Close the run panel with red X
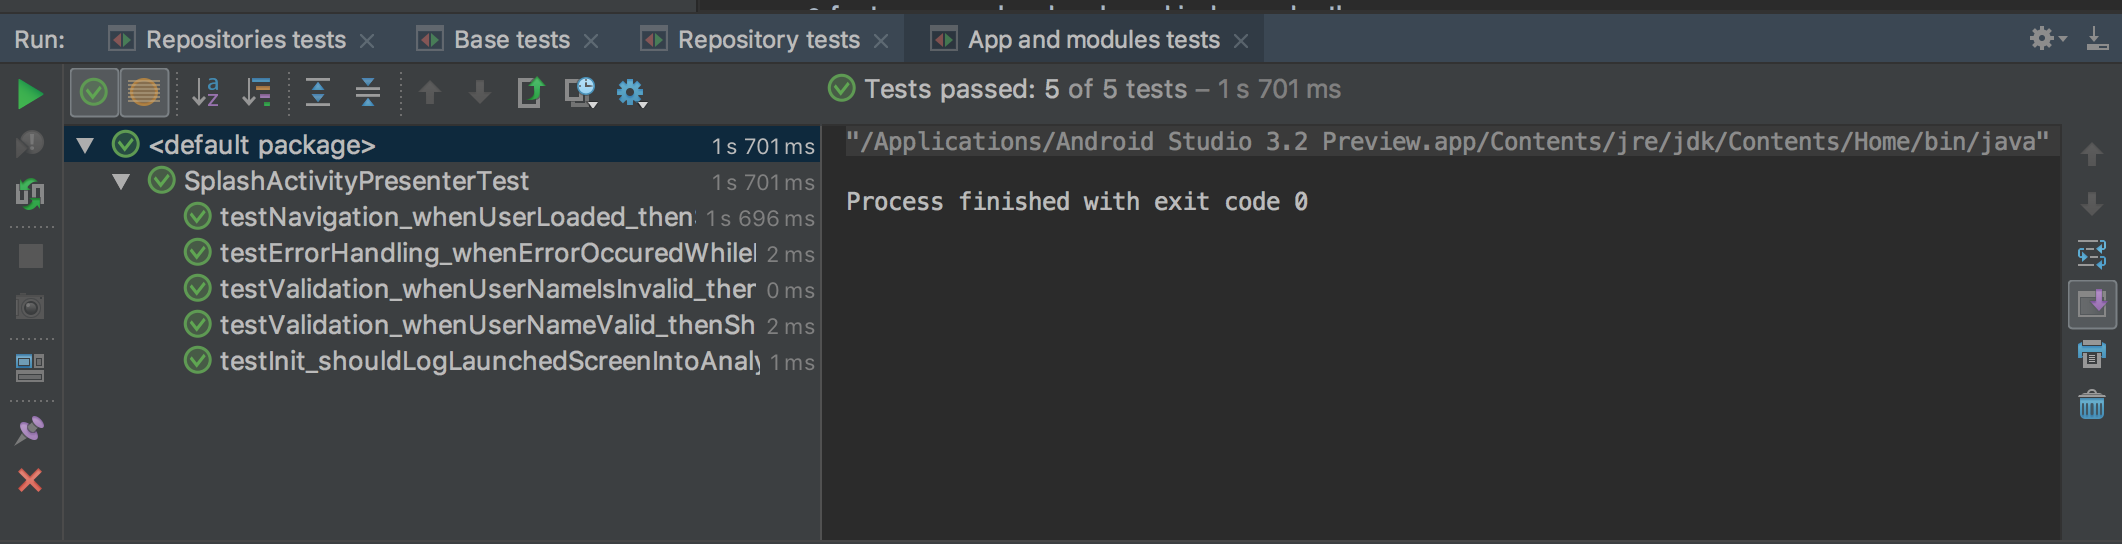Screen dimensions: 2122x544 click(x=30, y=481)
